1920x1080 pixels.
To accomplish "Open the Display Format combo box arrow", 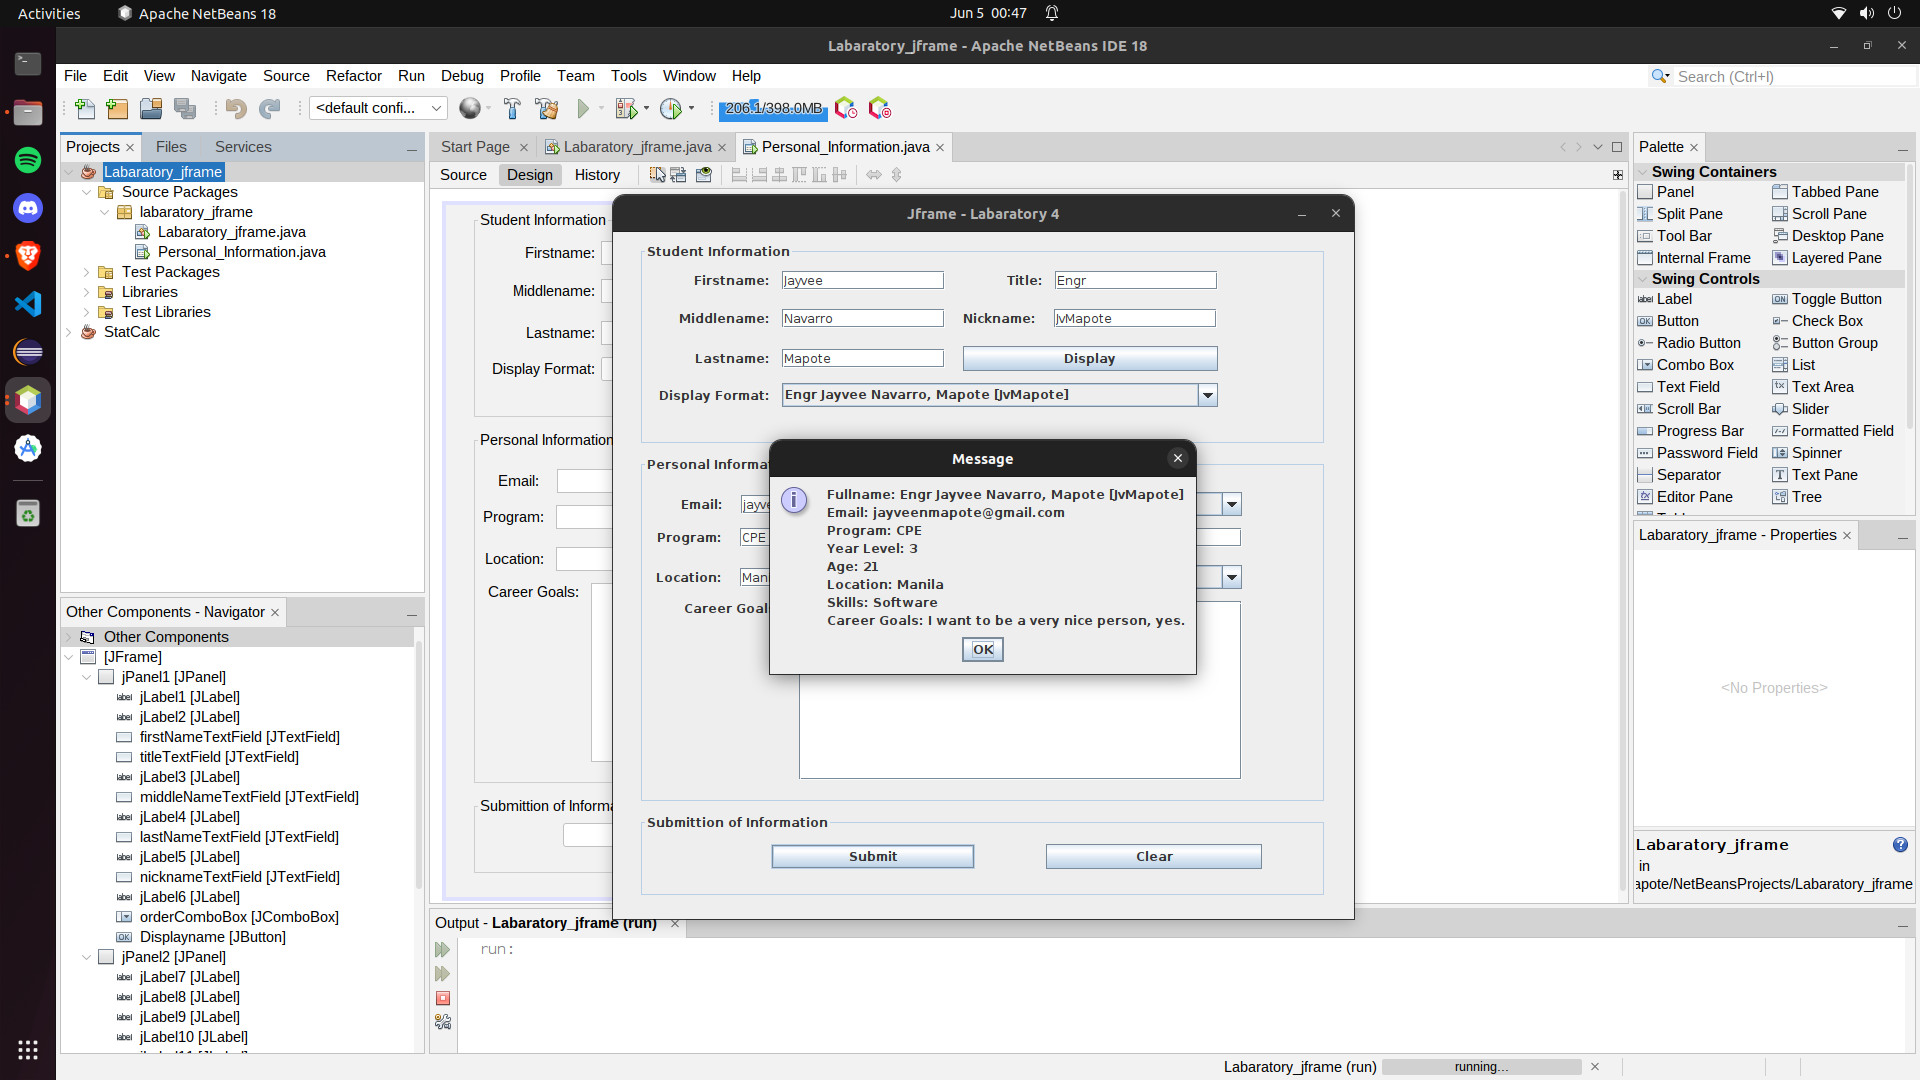I will point(1207,396).
